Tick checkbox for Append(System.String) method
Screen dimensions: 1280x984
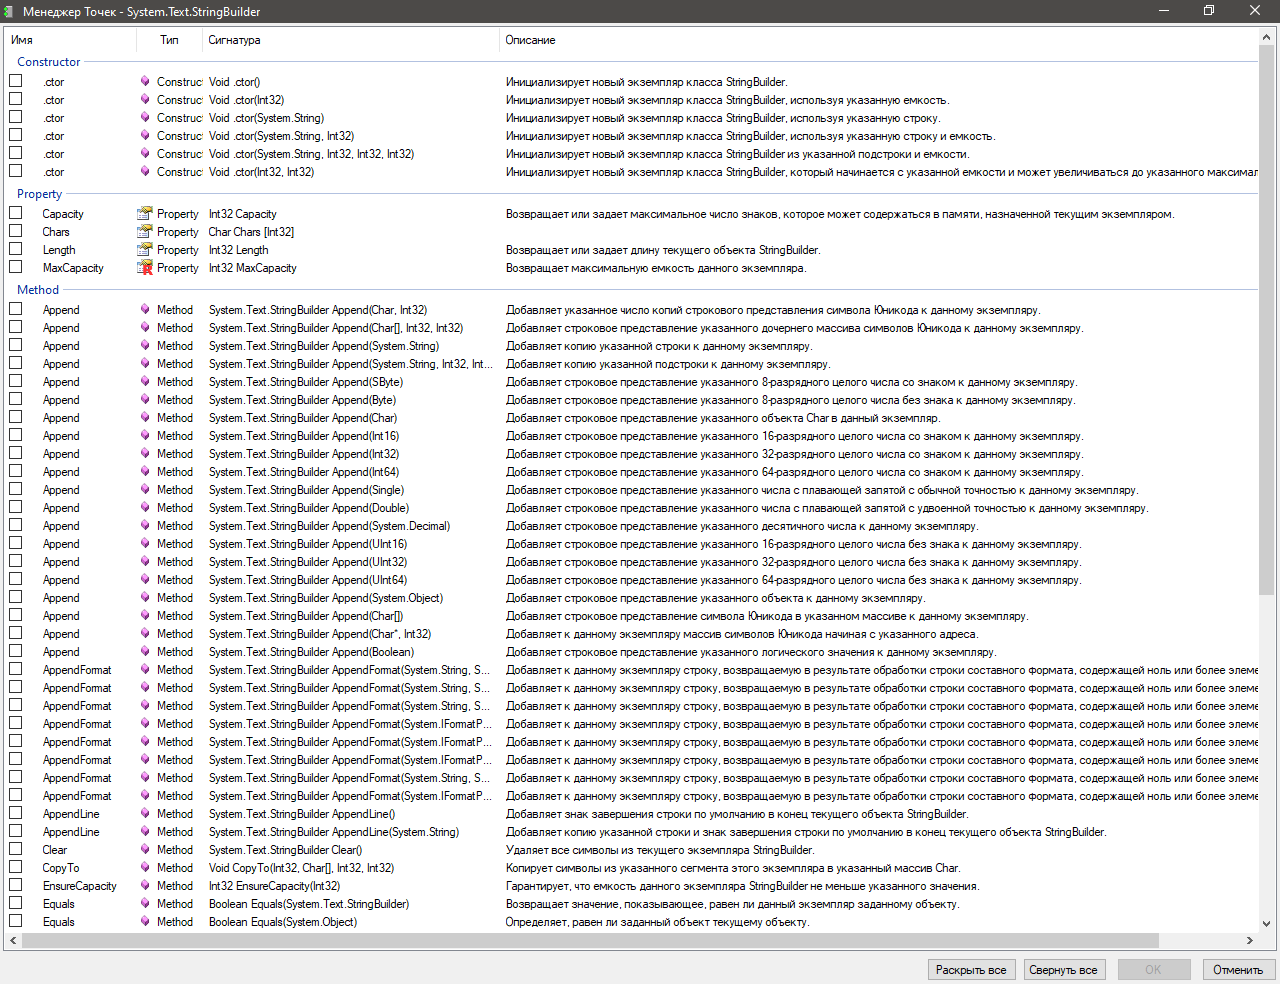pos(16,346)
